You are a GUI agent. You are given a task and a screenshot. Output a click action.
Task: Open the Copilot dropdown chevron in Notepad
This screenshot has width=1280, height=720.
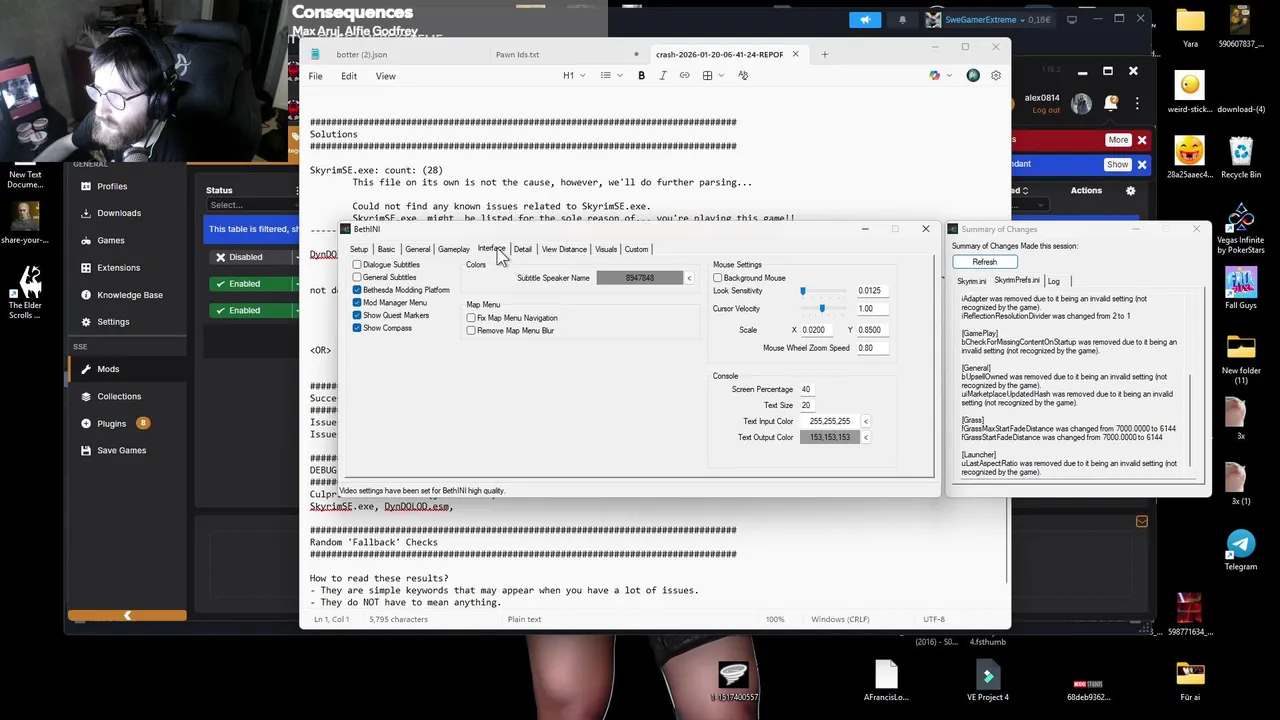948,76
